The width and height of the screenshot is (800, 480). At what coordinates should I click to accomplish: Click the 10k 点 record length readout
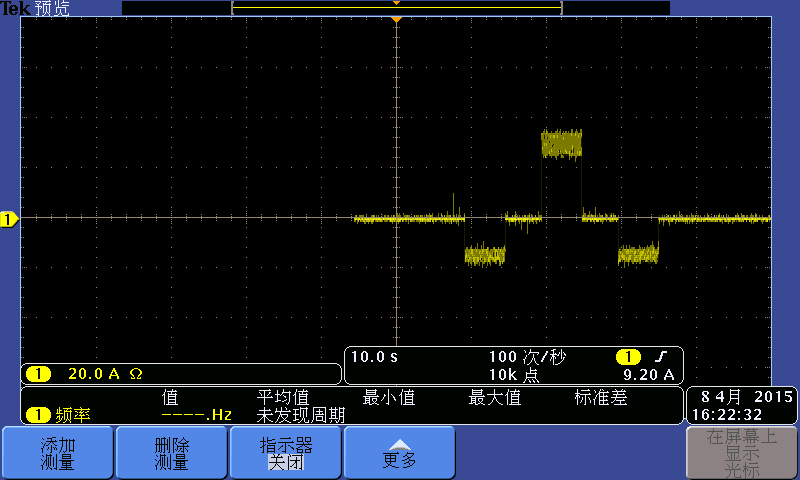click(x=514, y=375)
